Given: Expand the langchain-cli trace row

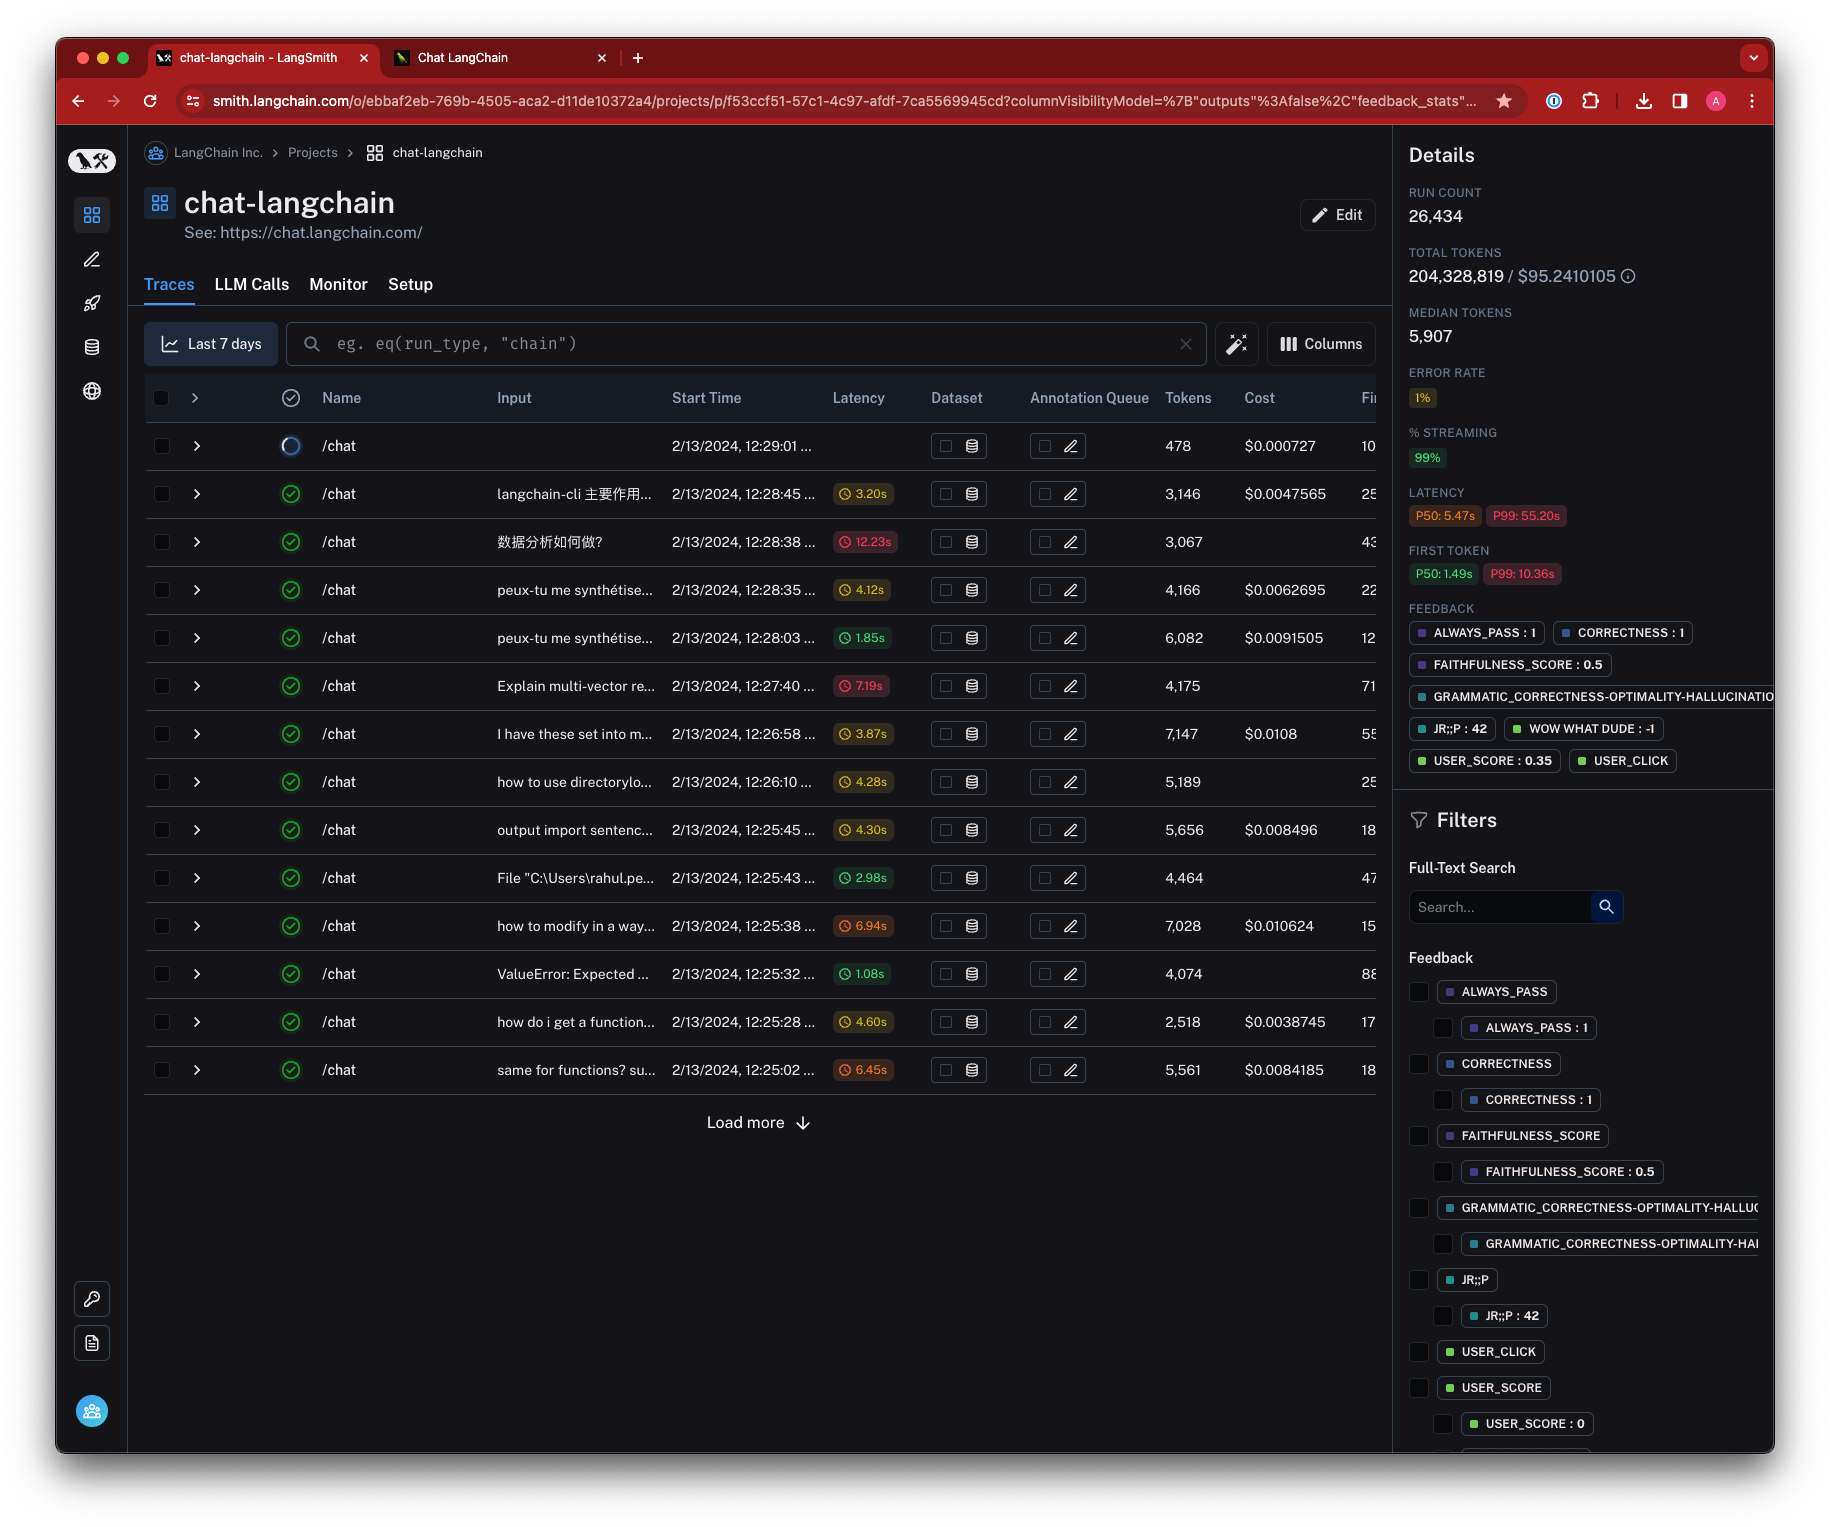Looking at the screenshot, I should [x=197, y=494].
